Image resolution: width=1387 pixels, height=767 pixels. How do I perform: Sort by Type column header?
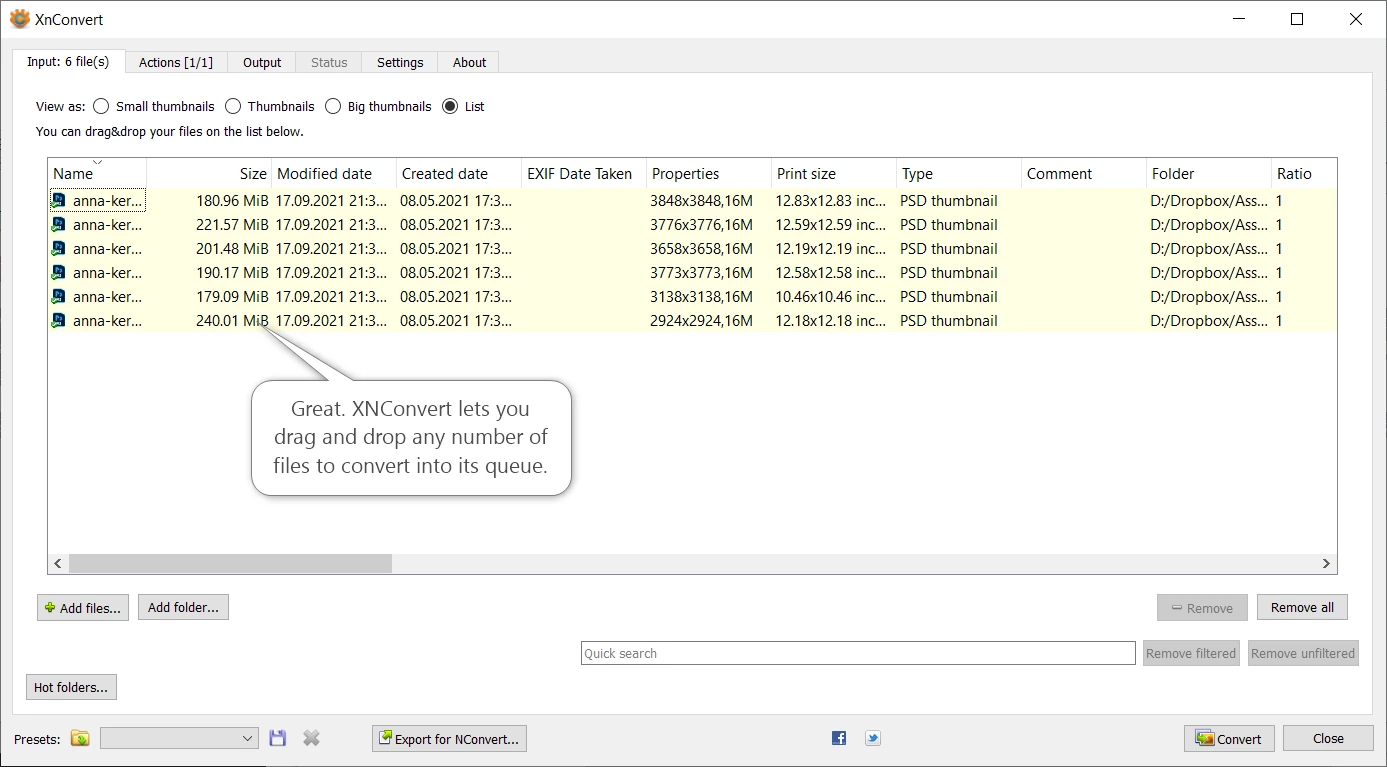coord(959,173)
